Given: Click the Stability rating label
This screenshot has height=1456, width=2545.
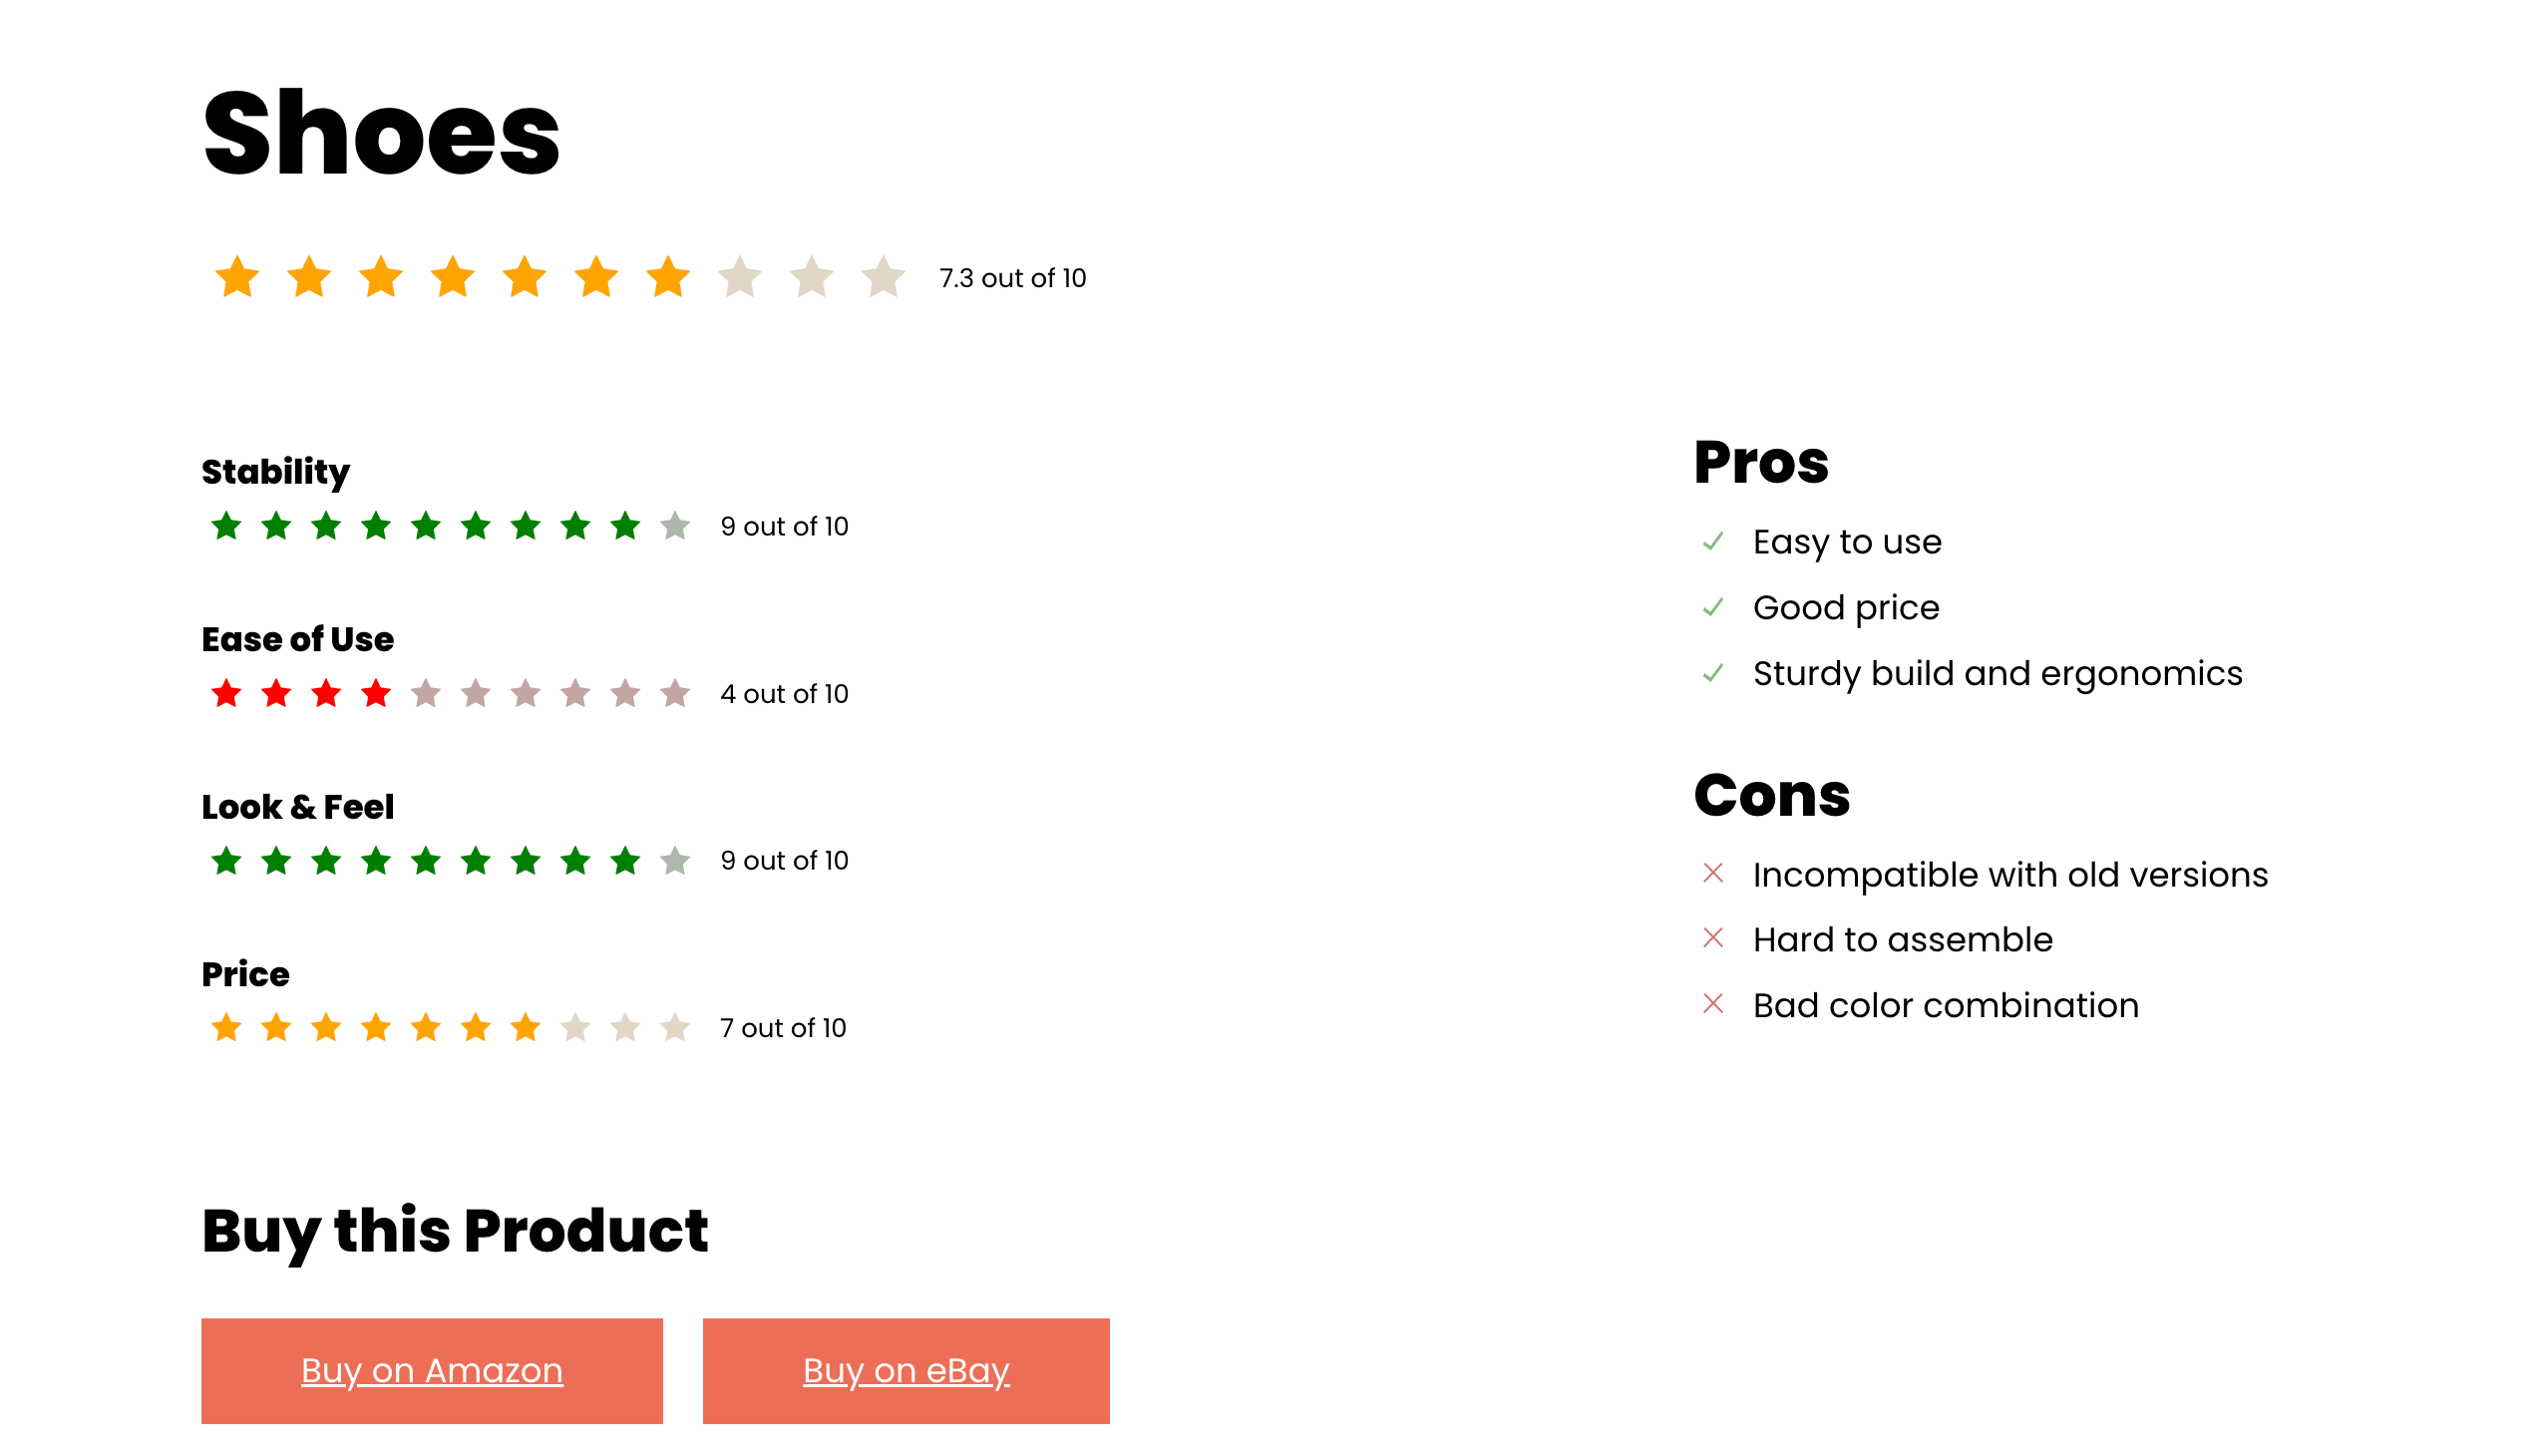Looking at the screenshot, I should click(x=276, y=471).
